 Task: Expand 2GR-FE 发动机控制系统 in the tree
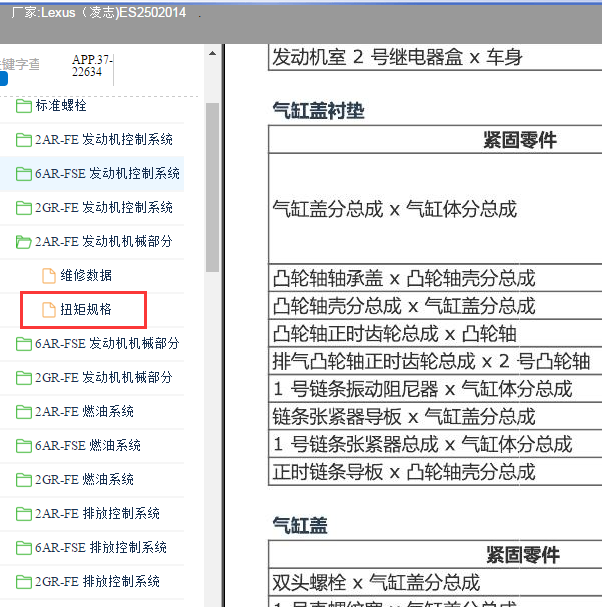(104, 207)
